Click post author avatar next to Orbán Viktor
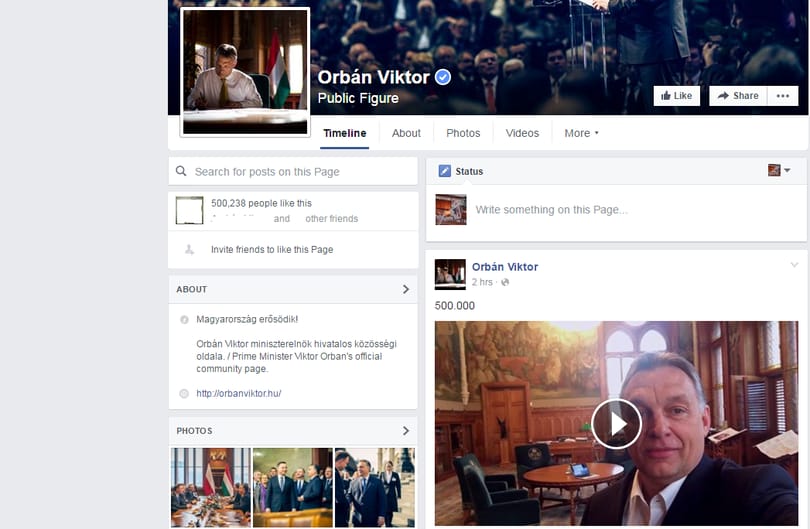The height and width of the screenshot is (529, 810). click(450, 274)
